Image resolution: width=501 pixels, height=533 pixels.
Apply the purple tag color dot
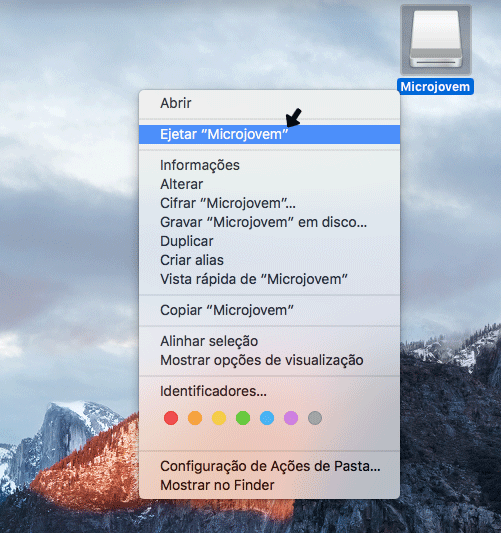pos(291,418)
